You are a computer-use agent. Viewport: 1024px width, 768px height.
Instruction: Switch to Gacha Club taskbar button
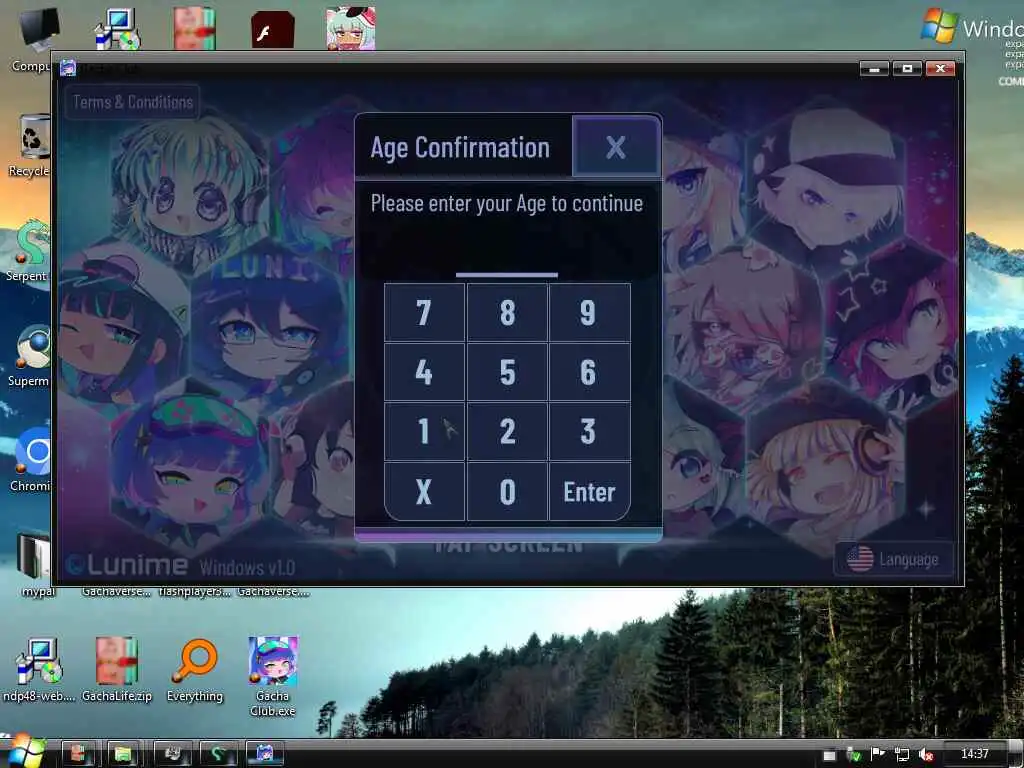[264, 754]
